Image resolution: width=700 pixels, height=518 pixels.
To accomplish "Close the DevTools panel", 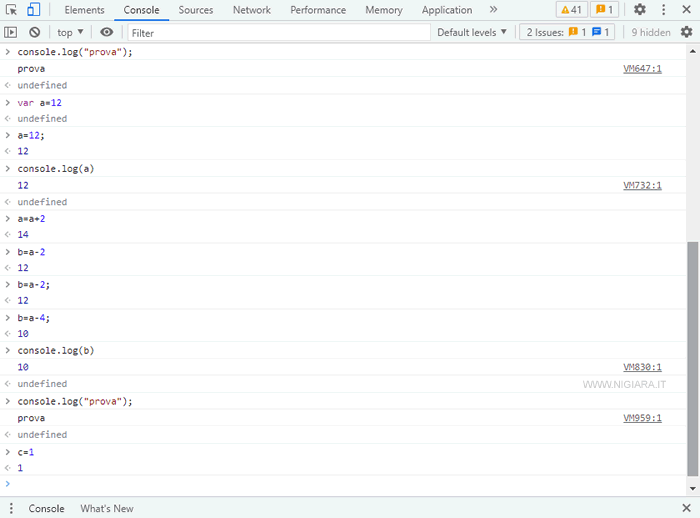I will point(687,10).
